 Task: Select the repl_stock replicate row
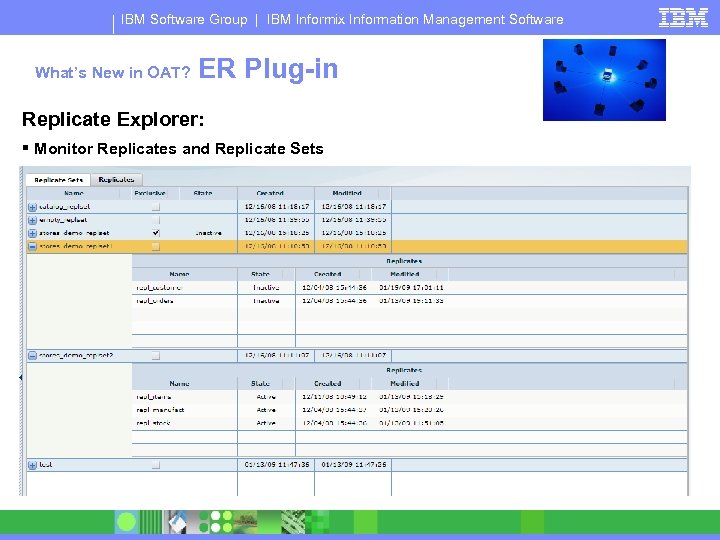point(409,423)
